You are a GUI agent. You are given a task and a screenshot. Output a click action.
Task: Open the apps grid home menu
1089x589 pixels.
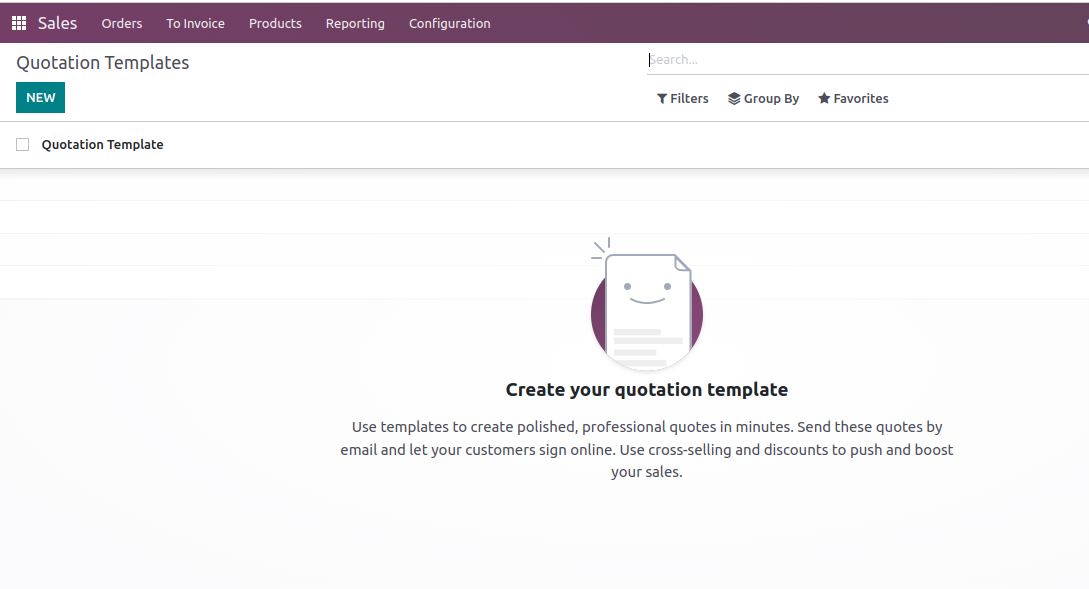[19, 23]
